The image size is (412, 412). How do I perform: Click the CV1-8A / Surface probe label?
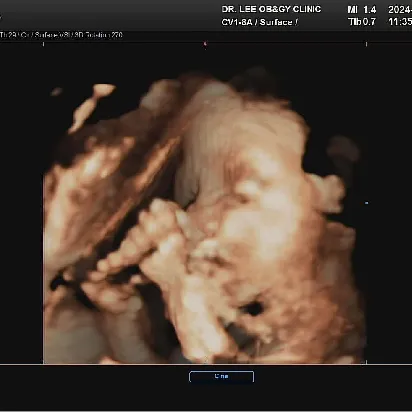[x=260, y=22]
